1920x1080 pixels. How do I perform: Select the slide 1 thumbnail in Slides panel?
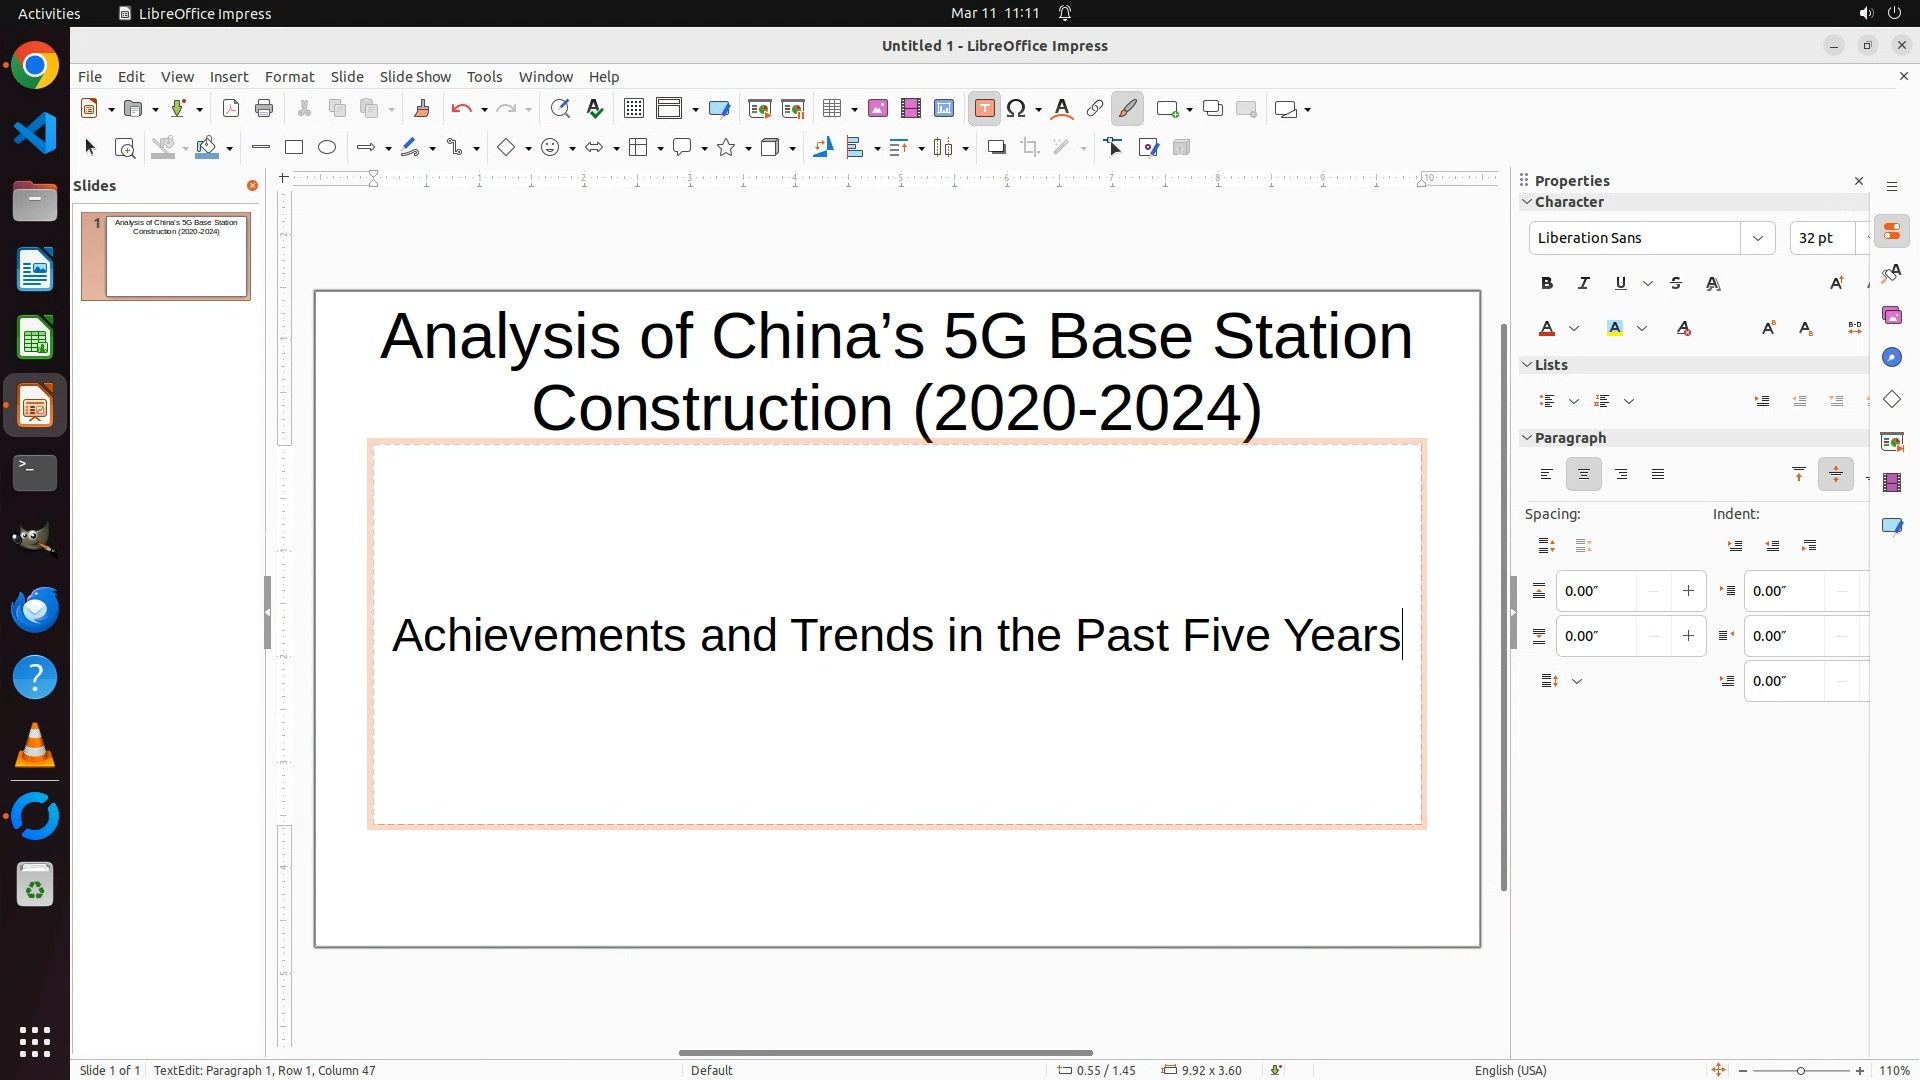[176, 256]
